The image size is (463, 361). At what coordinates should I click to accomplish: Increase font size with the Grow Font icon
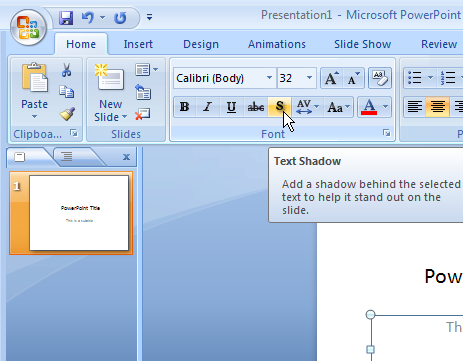tap(332, 78)
